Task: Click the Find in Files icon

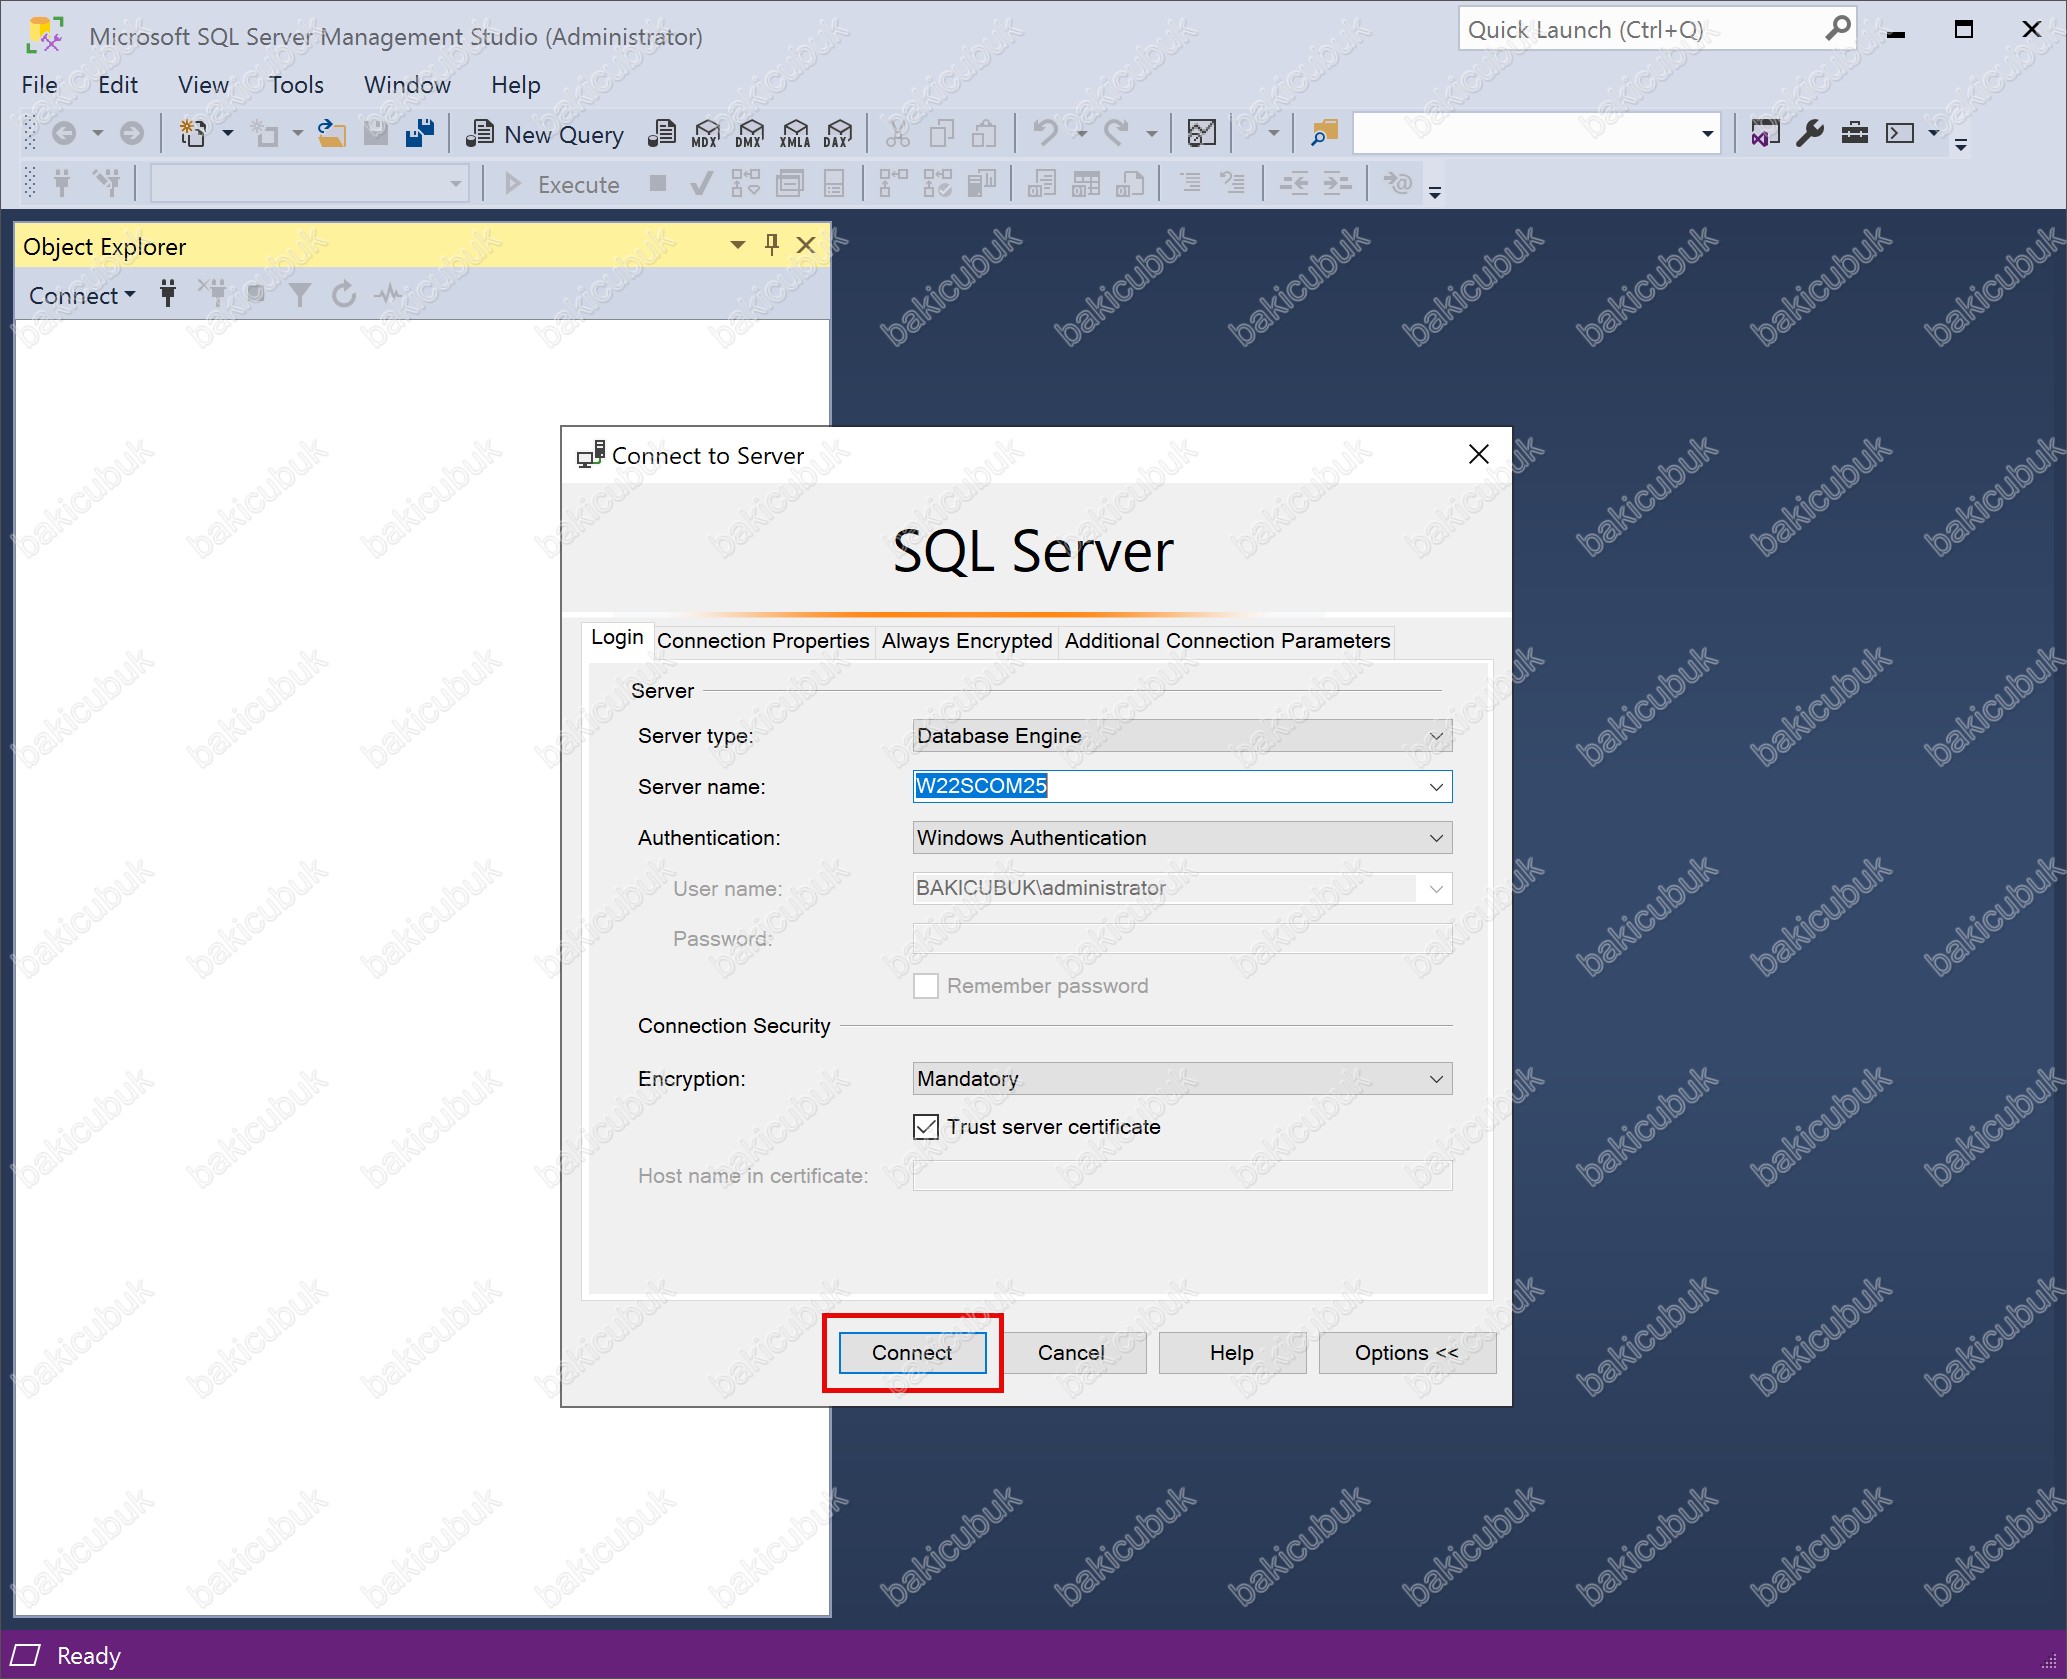Action: point(1324,133)
